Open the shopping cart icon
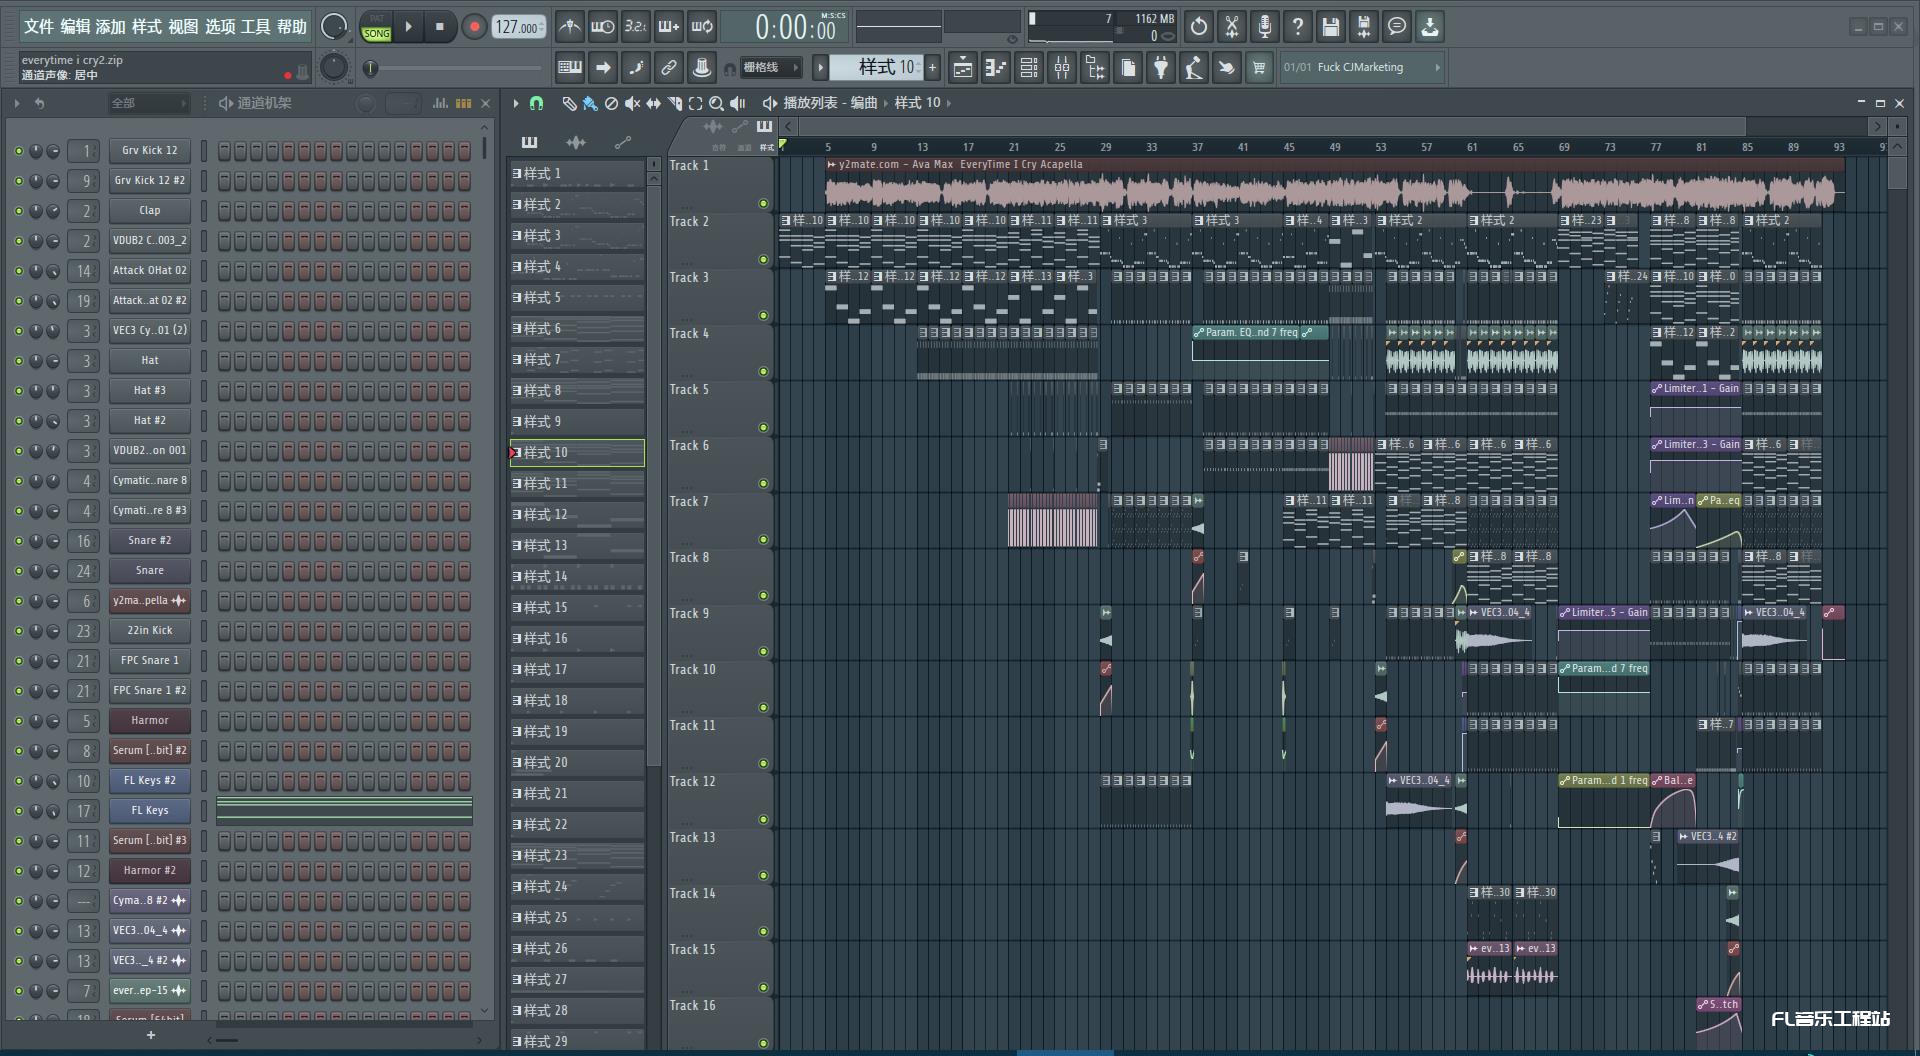Image resolution: width=1920 pixels, height=1056 pixels. (x=1259, y=68)
